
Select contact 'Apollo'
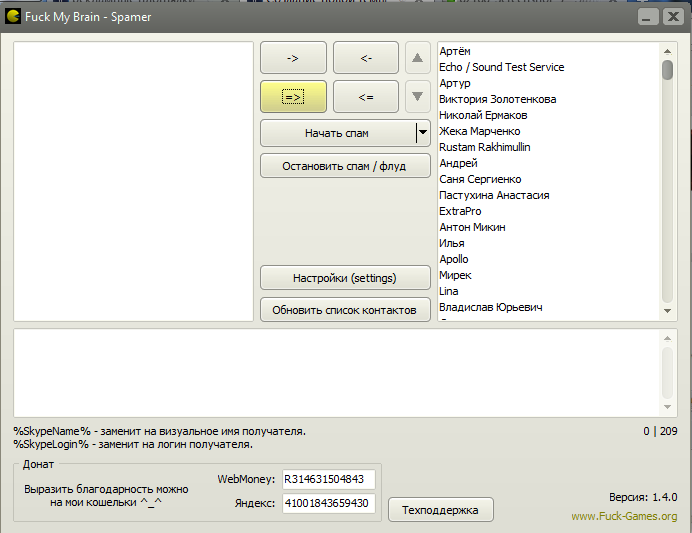tap(453, 259)
